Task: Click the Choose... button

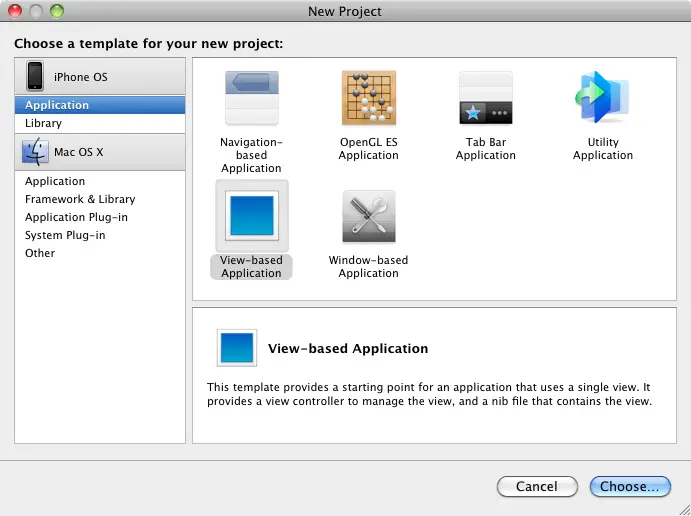Action: pyautogui.click(x=630, y=486)
